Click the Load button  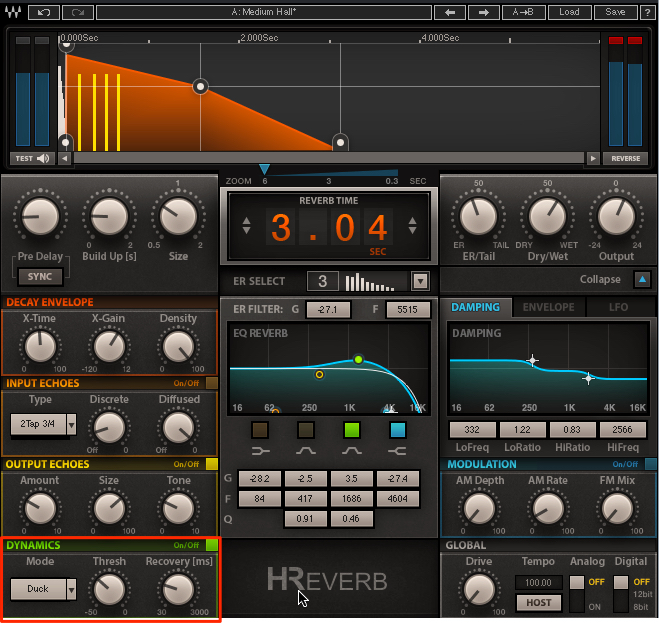pyautogui.click(x=569, y=12)
